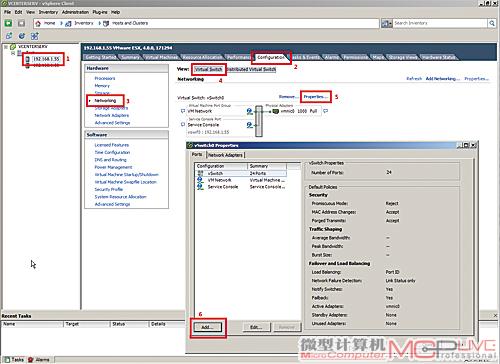Switch to the Permissions tab
The width and height of the screenshot is (500, 364).
(x=356, y=57)
